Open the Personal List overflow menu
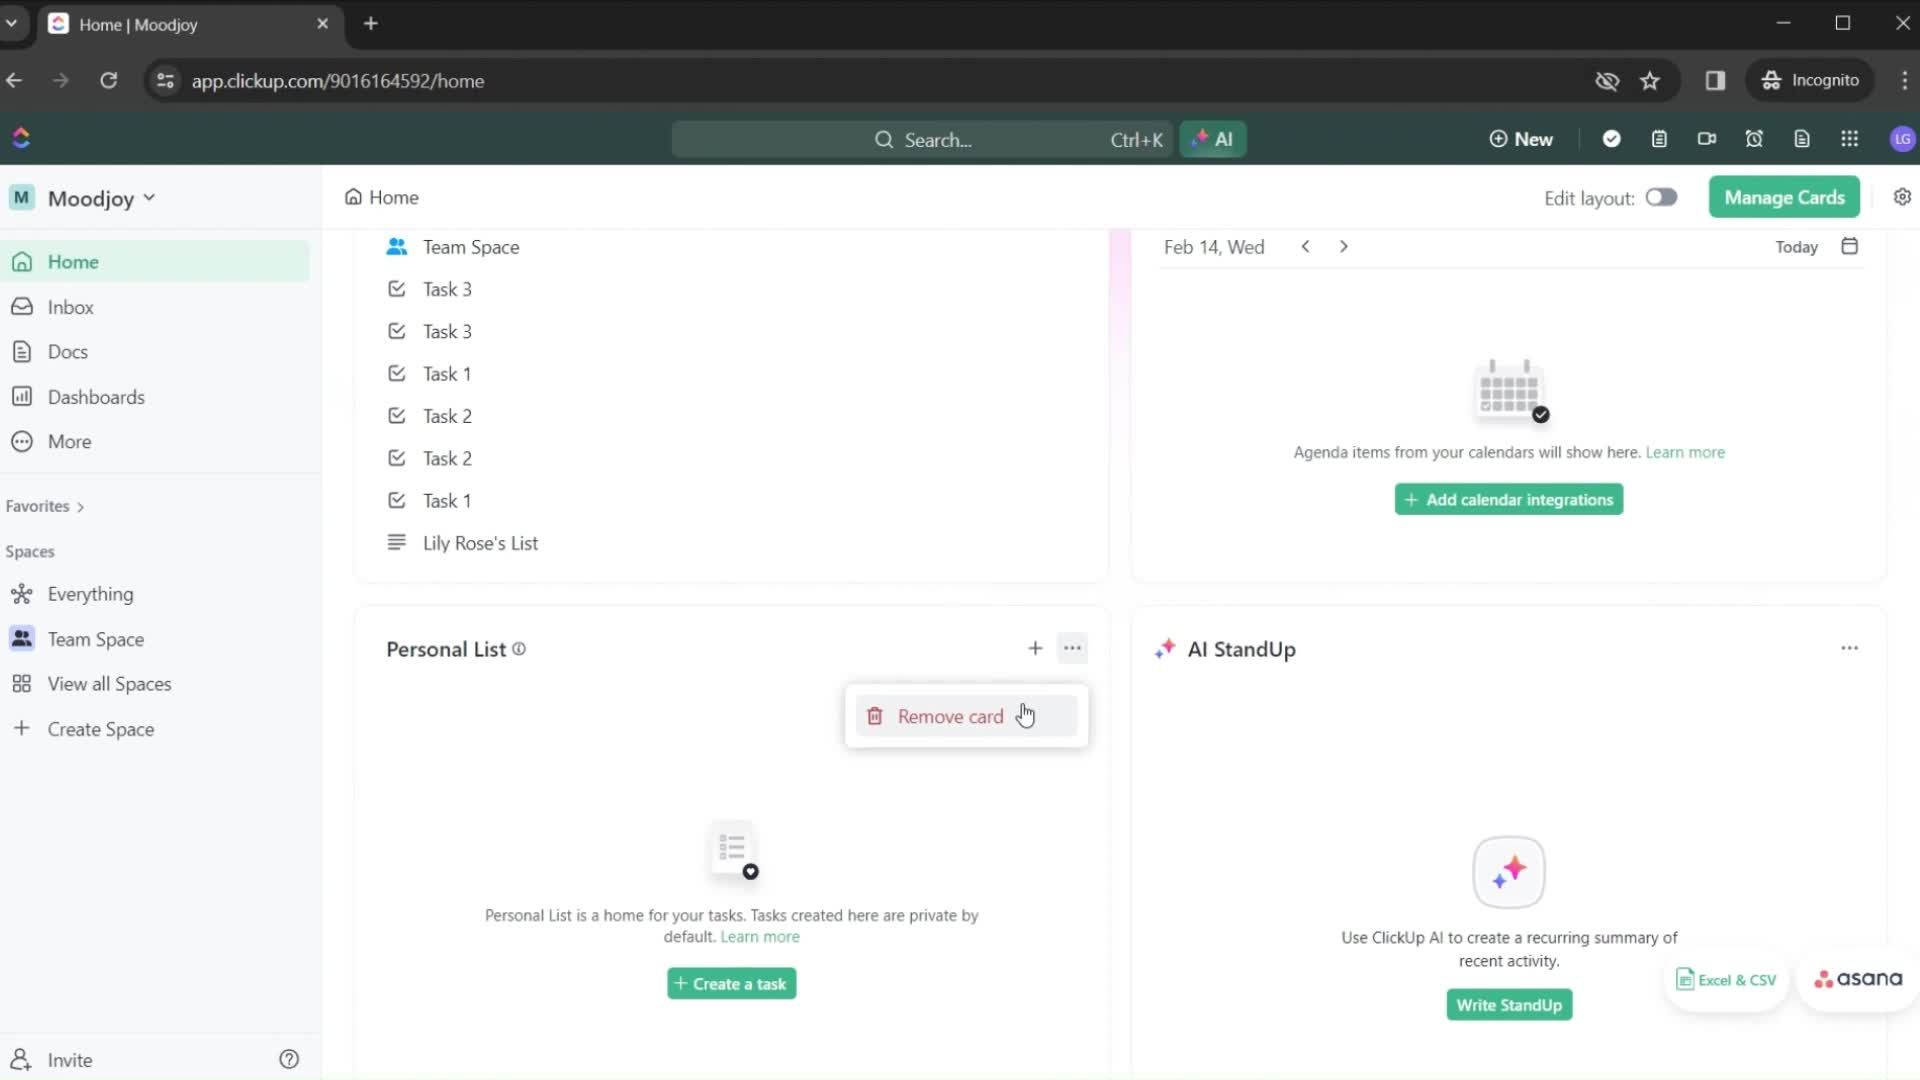 pos(1072,647)
